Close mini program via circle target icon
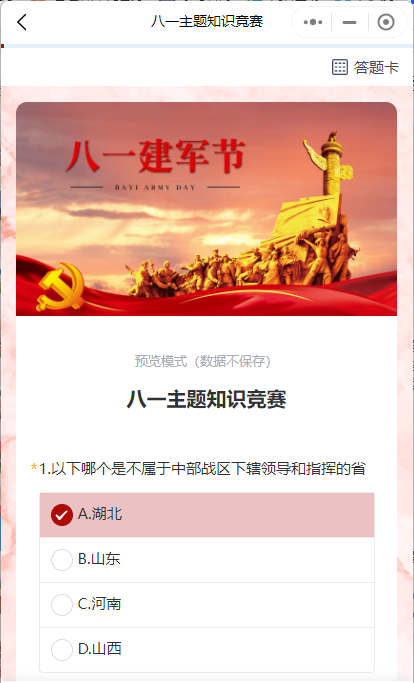Screen dimensions: 414x683 click(386, 22)
